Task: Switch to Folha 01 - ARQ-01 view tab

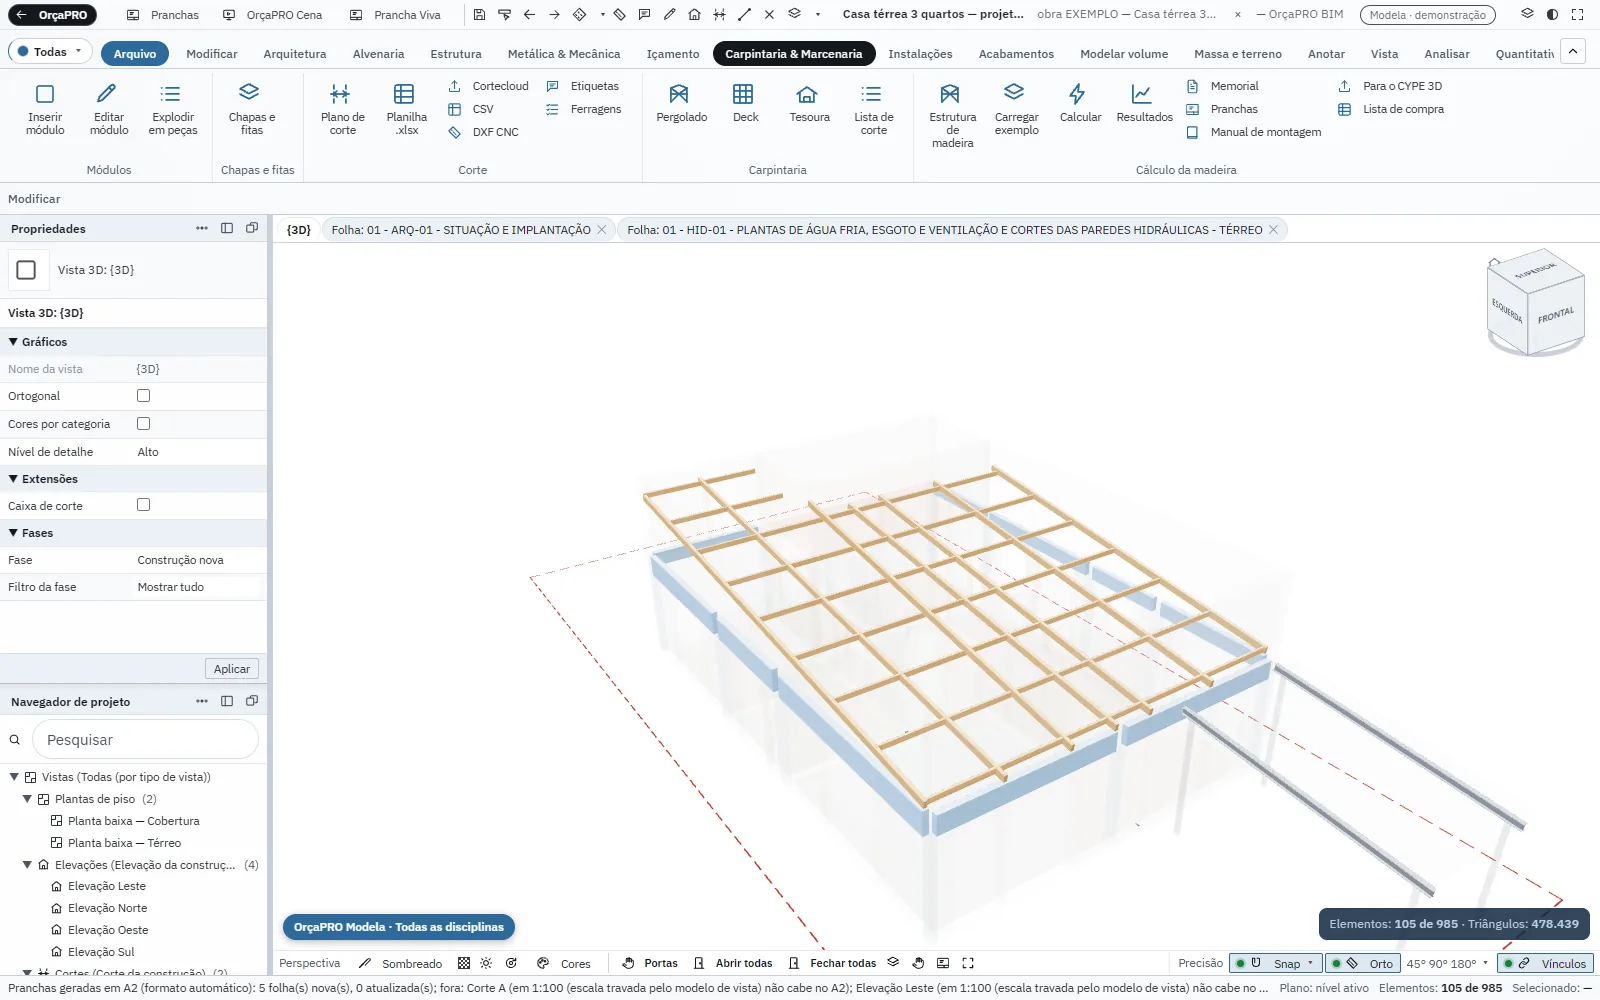Action: (461, 230)
